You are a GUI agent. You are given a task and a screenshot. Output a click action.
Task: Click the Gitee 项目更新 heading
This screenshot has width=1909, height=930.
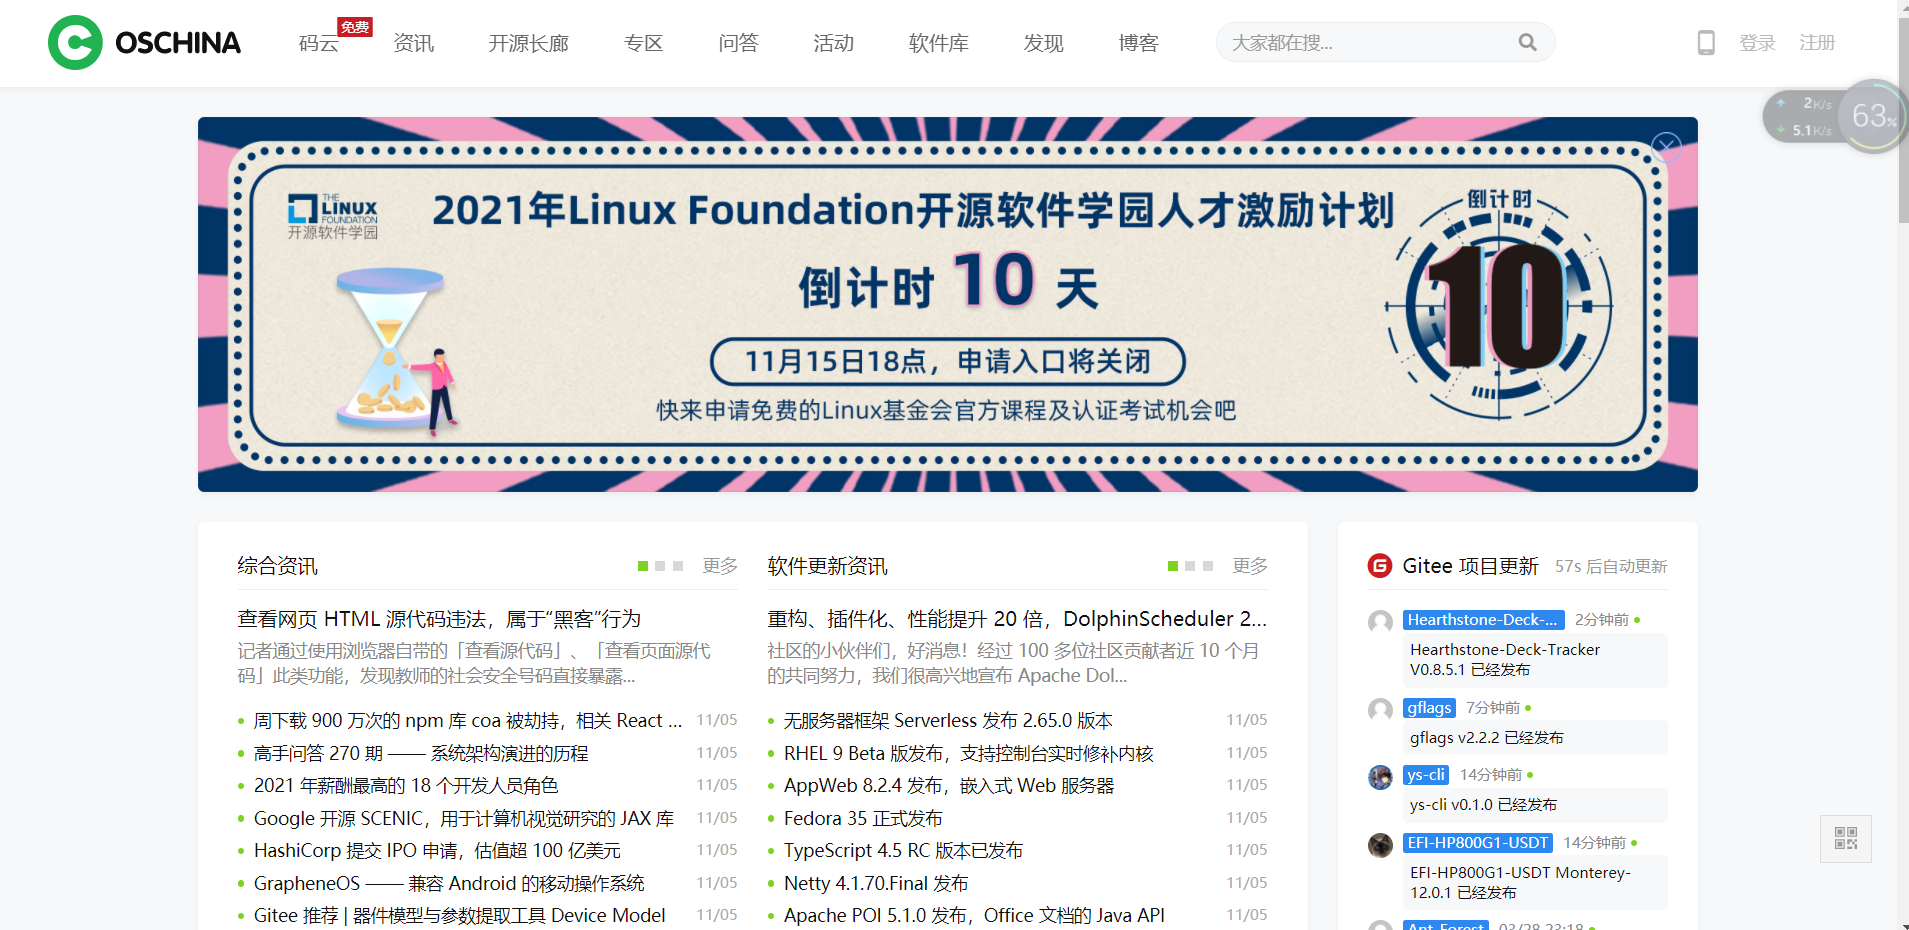click(x=1470, y=566)
